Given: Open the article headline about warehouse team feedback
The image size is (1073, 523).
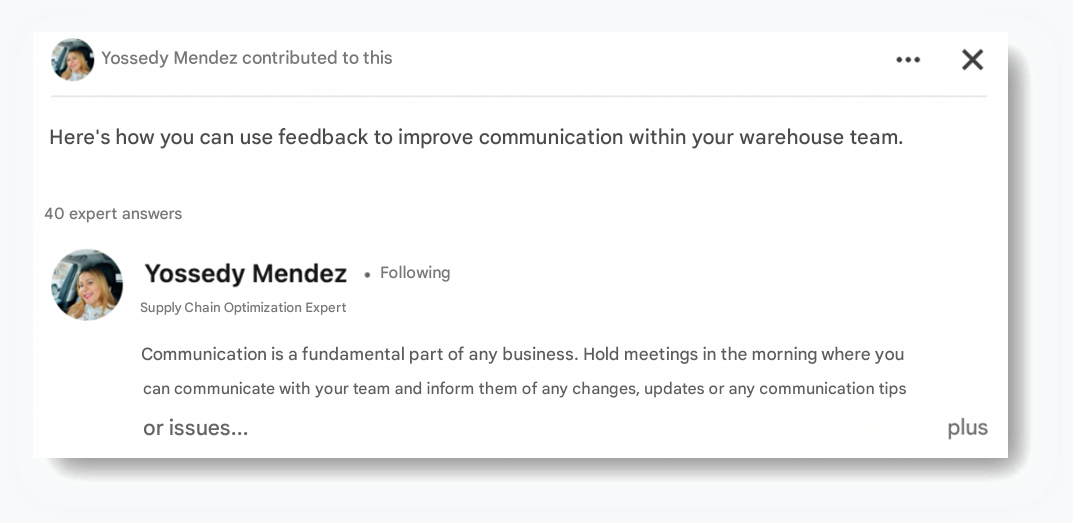Looking at the screenshot, I should pos(476,137).
